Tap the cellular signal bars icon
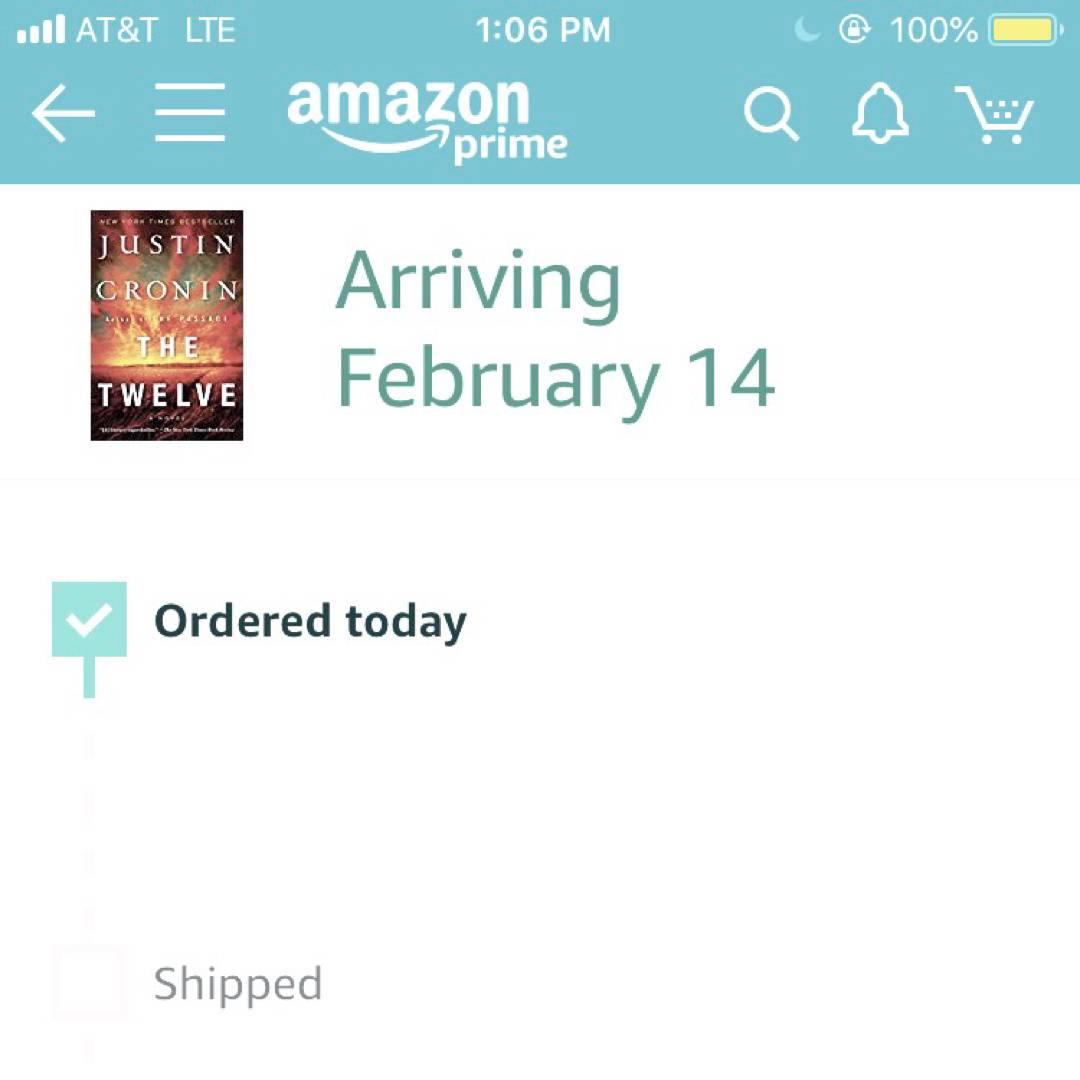Viewport: 1080px width, 1080px height. [x=41, y=30]
